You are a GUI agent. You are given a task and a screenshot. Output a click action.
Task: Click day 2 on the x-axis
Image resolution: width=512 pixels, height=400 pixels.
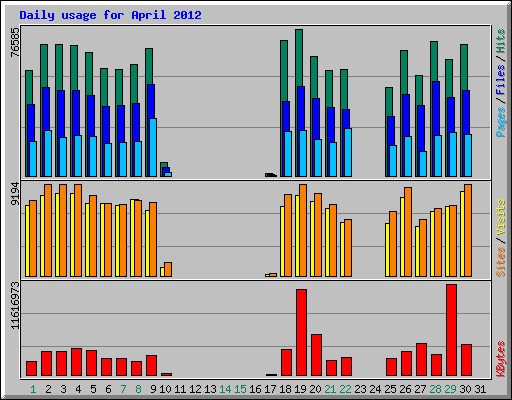click(48, 389)
